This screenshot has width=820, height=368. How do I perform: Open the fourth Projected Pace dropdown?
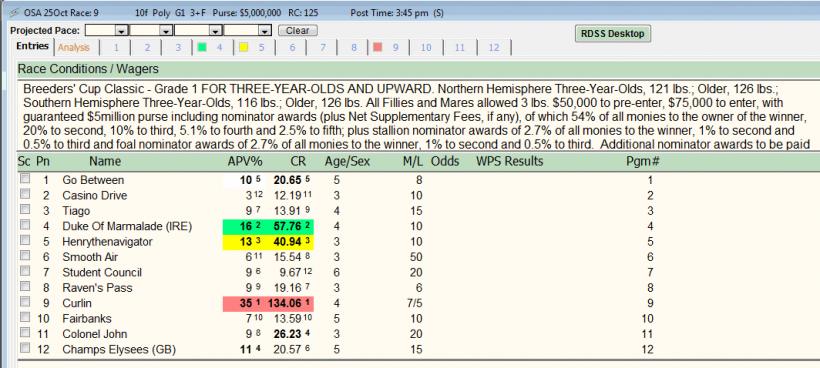coord(265,31)
